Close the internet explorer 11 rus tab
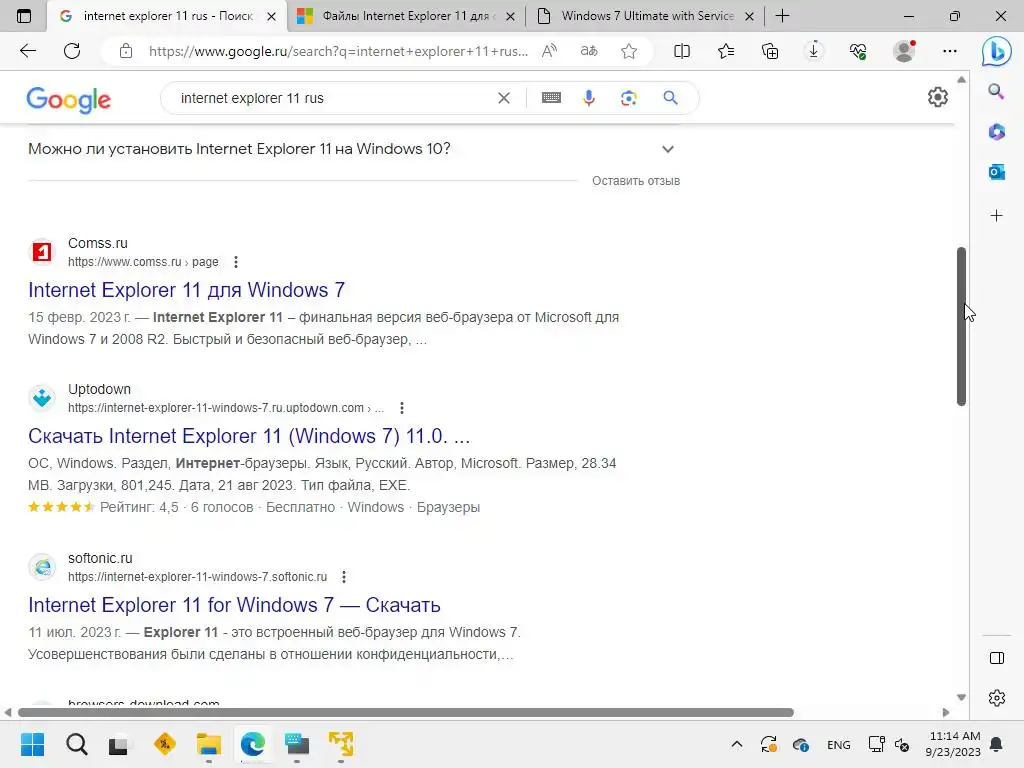Image resolution: width=1024 pixels, height=768 pixels. pyautogui.click(x=272, y=16)
